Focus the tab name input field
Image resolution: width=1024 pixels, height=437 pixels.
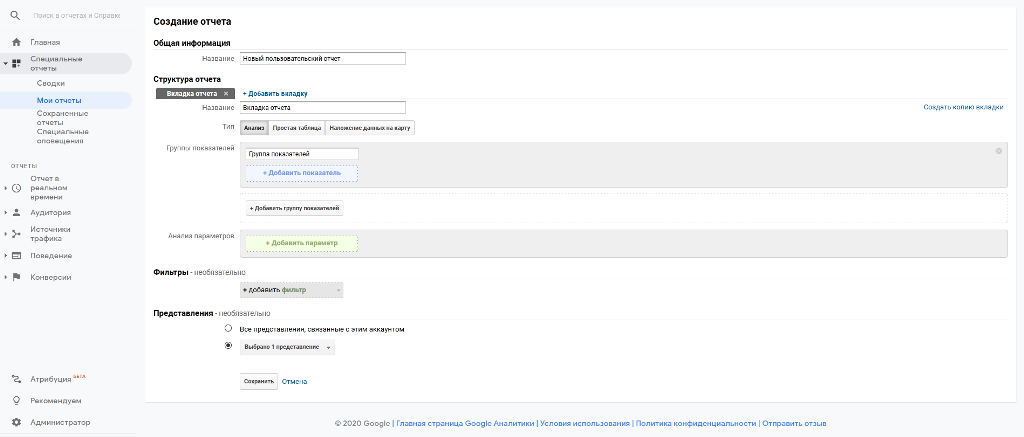tap(323, 108)
